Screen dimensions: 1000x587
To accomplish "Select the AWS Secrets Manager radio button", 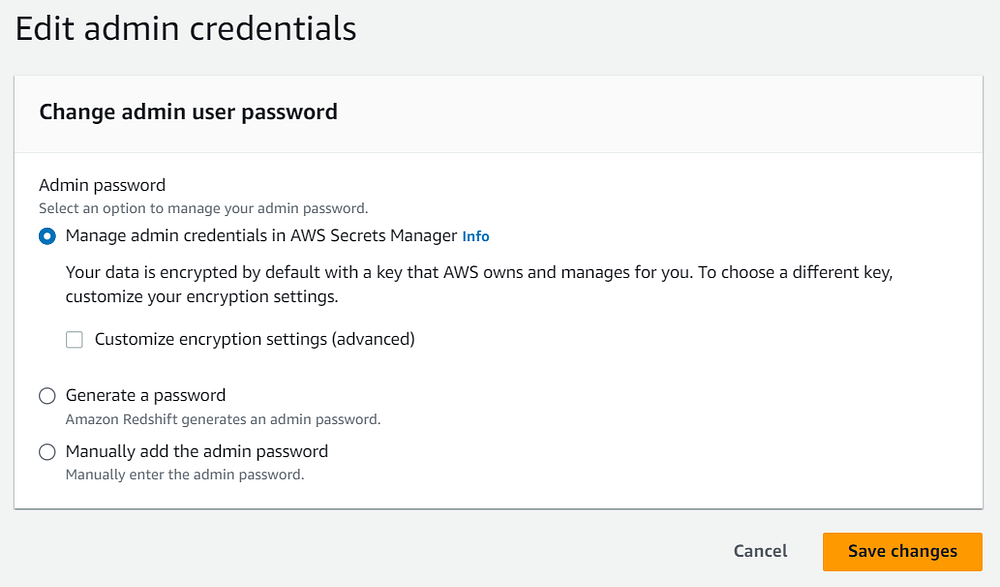I will (47, 237).
